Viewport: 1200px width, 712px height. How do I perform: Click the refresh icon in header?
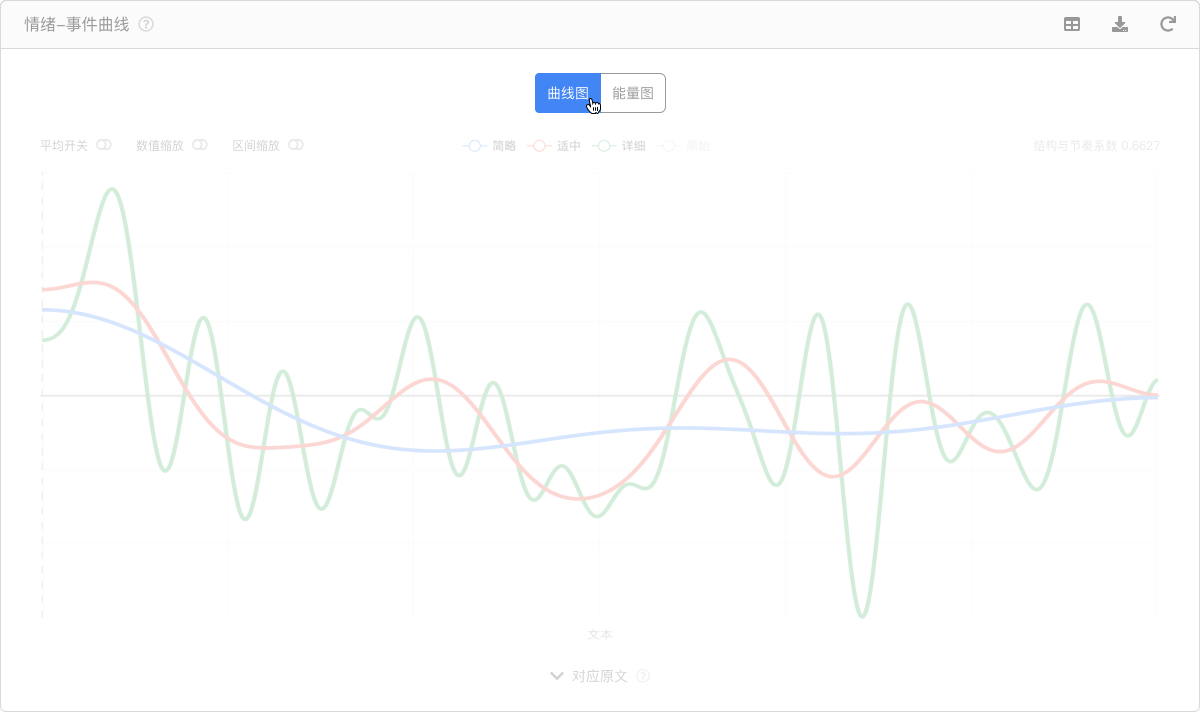(1167, 25)
